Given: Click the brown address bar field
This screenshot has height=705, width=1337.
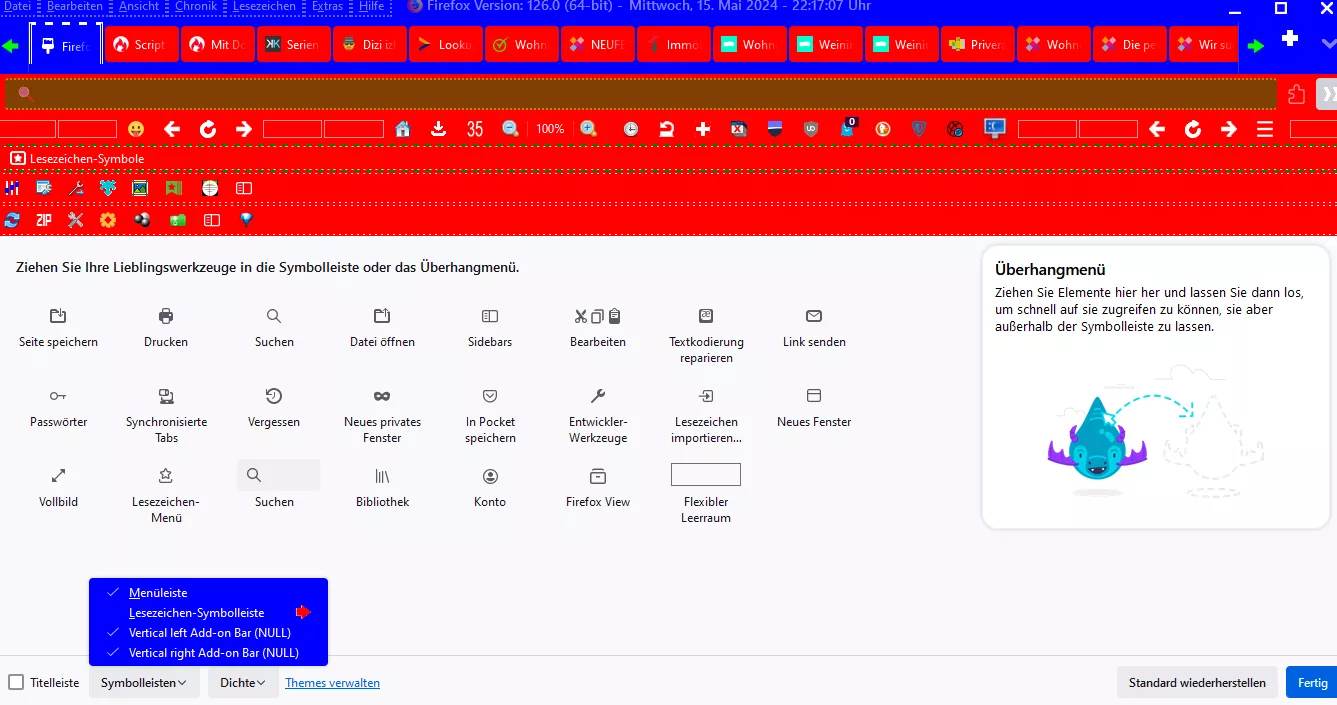Looking at the screenshot, I should [x=640, y=94].
